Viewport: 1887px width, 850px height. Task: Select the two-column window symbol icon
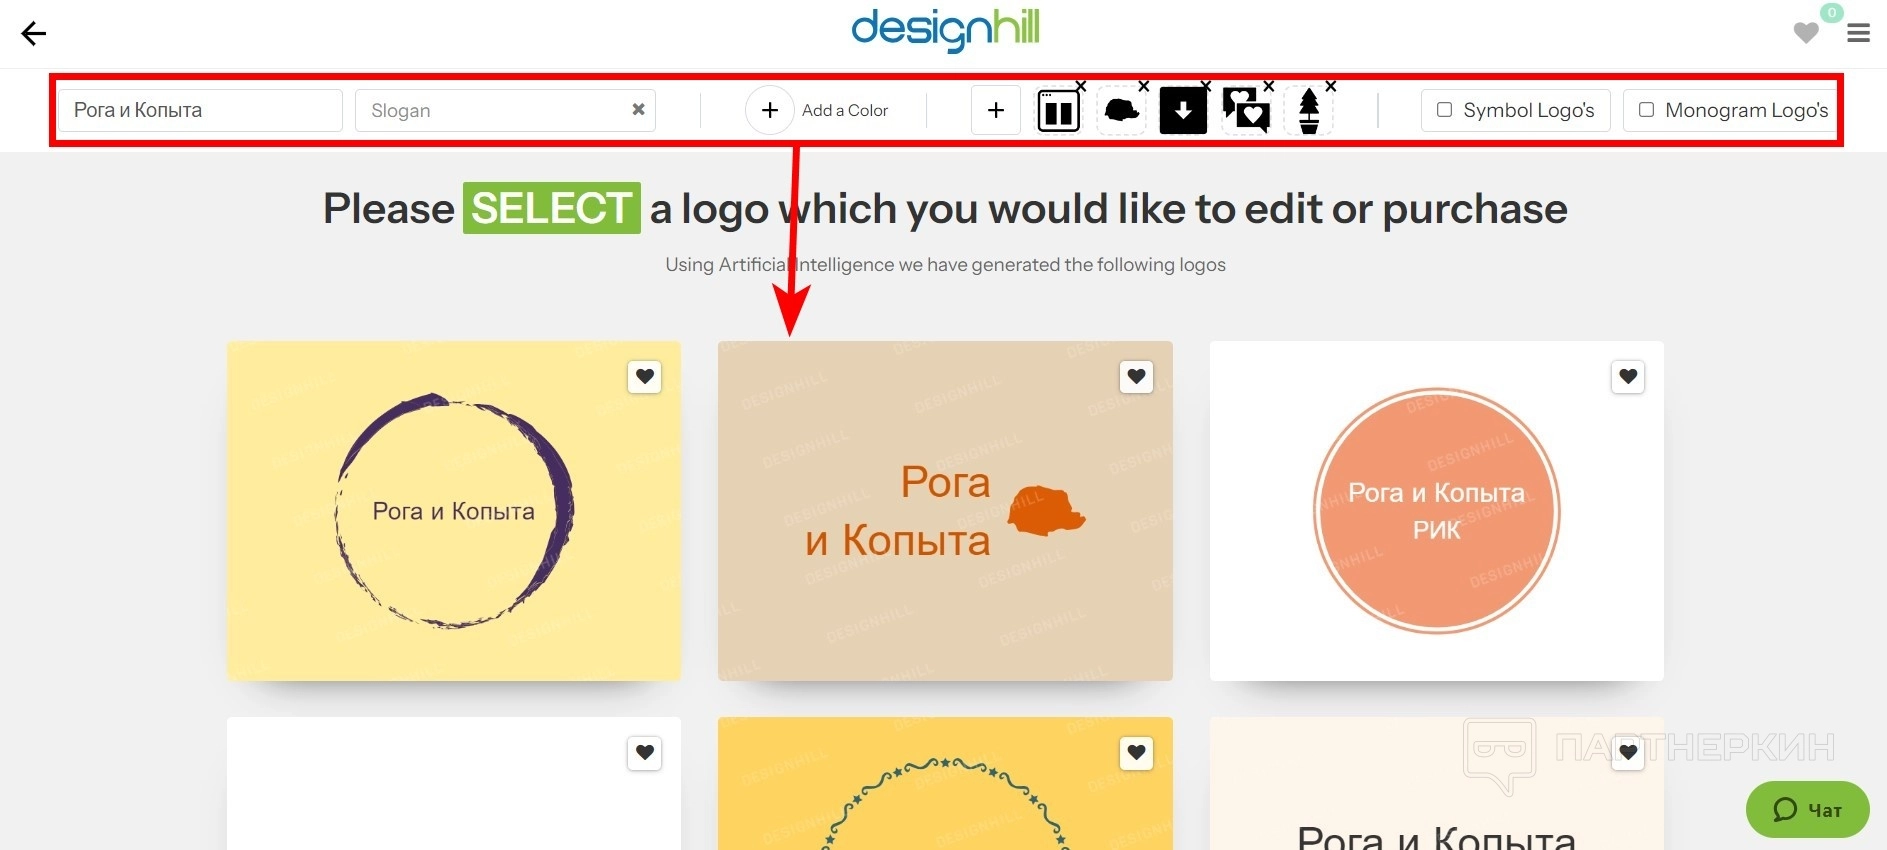pos(1058,111)
